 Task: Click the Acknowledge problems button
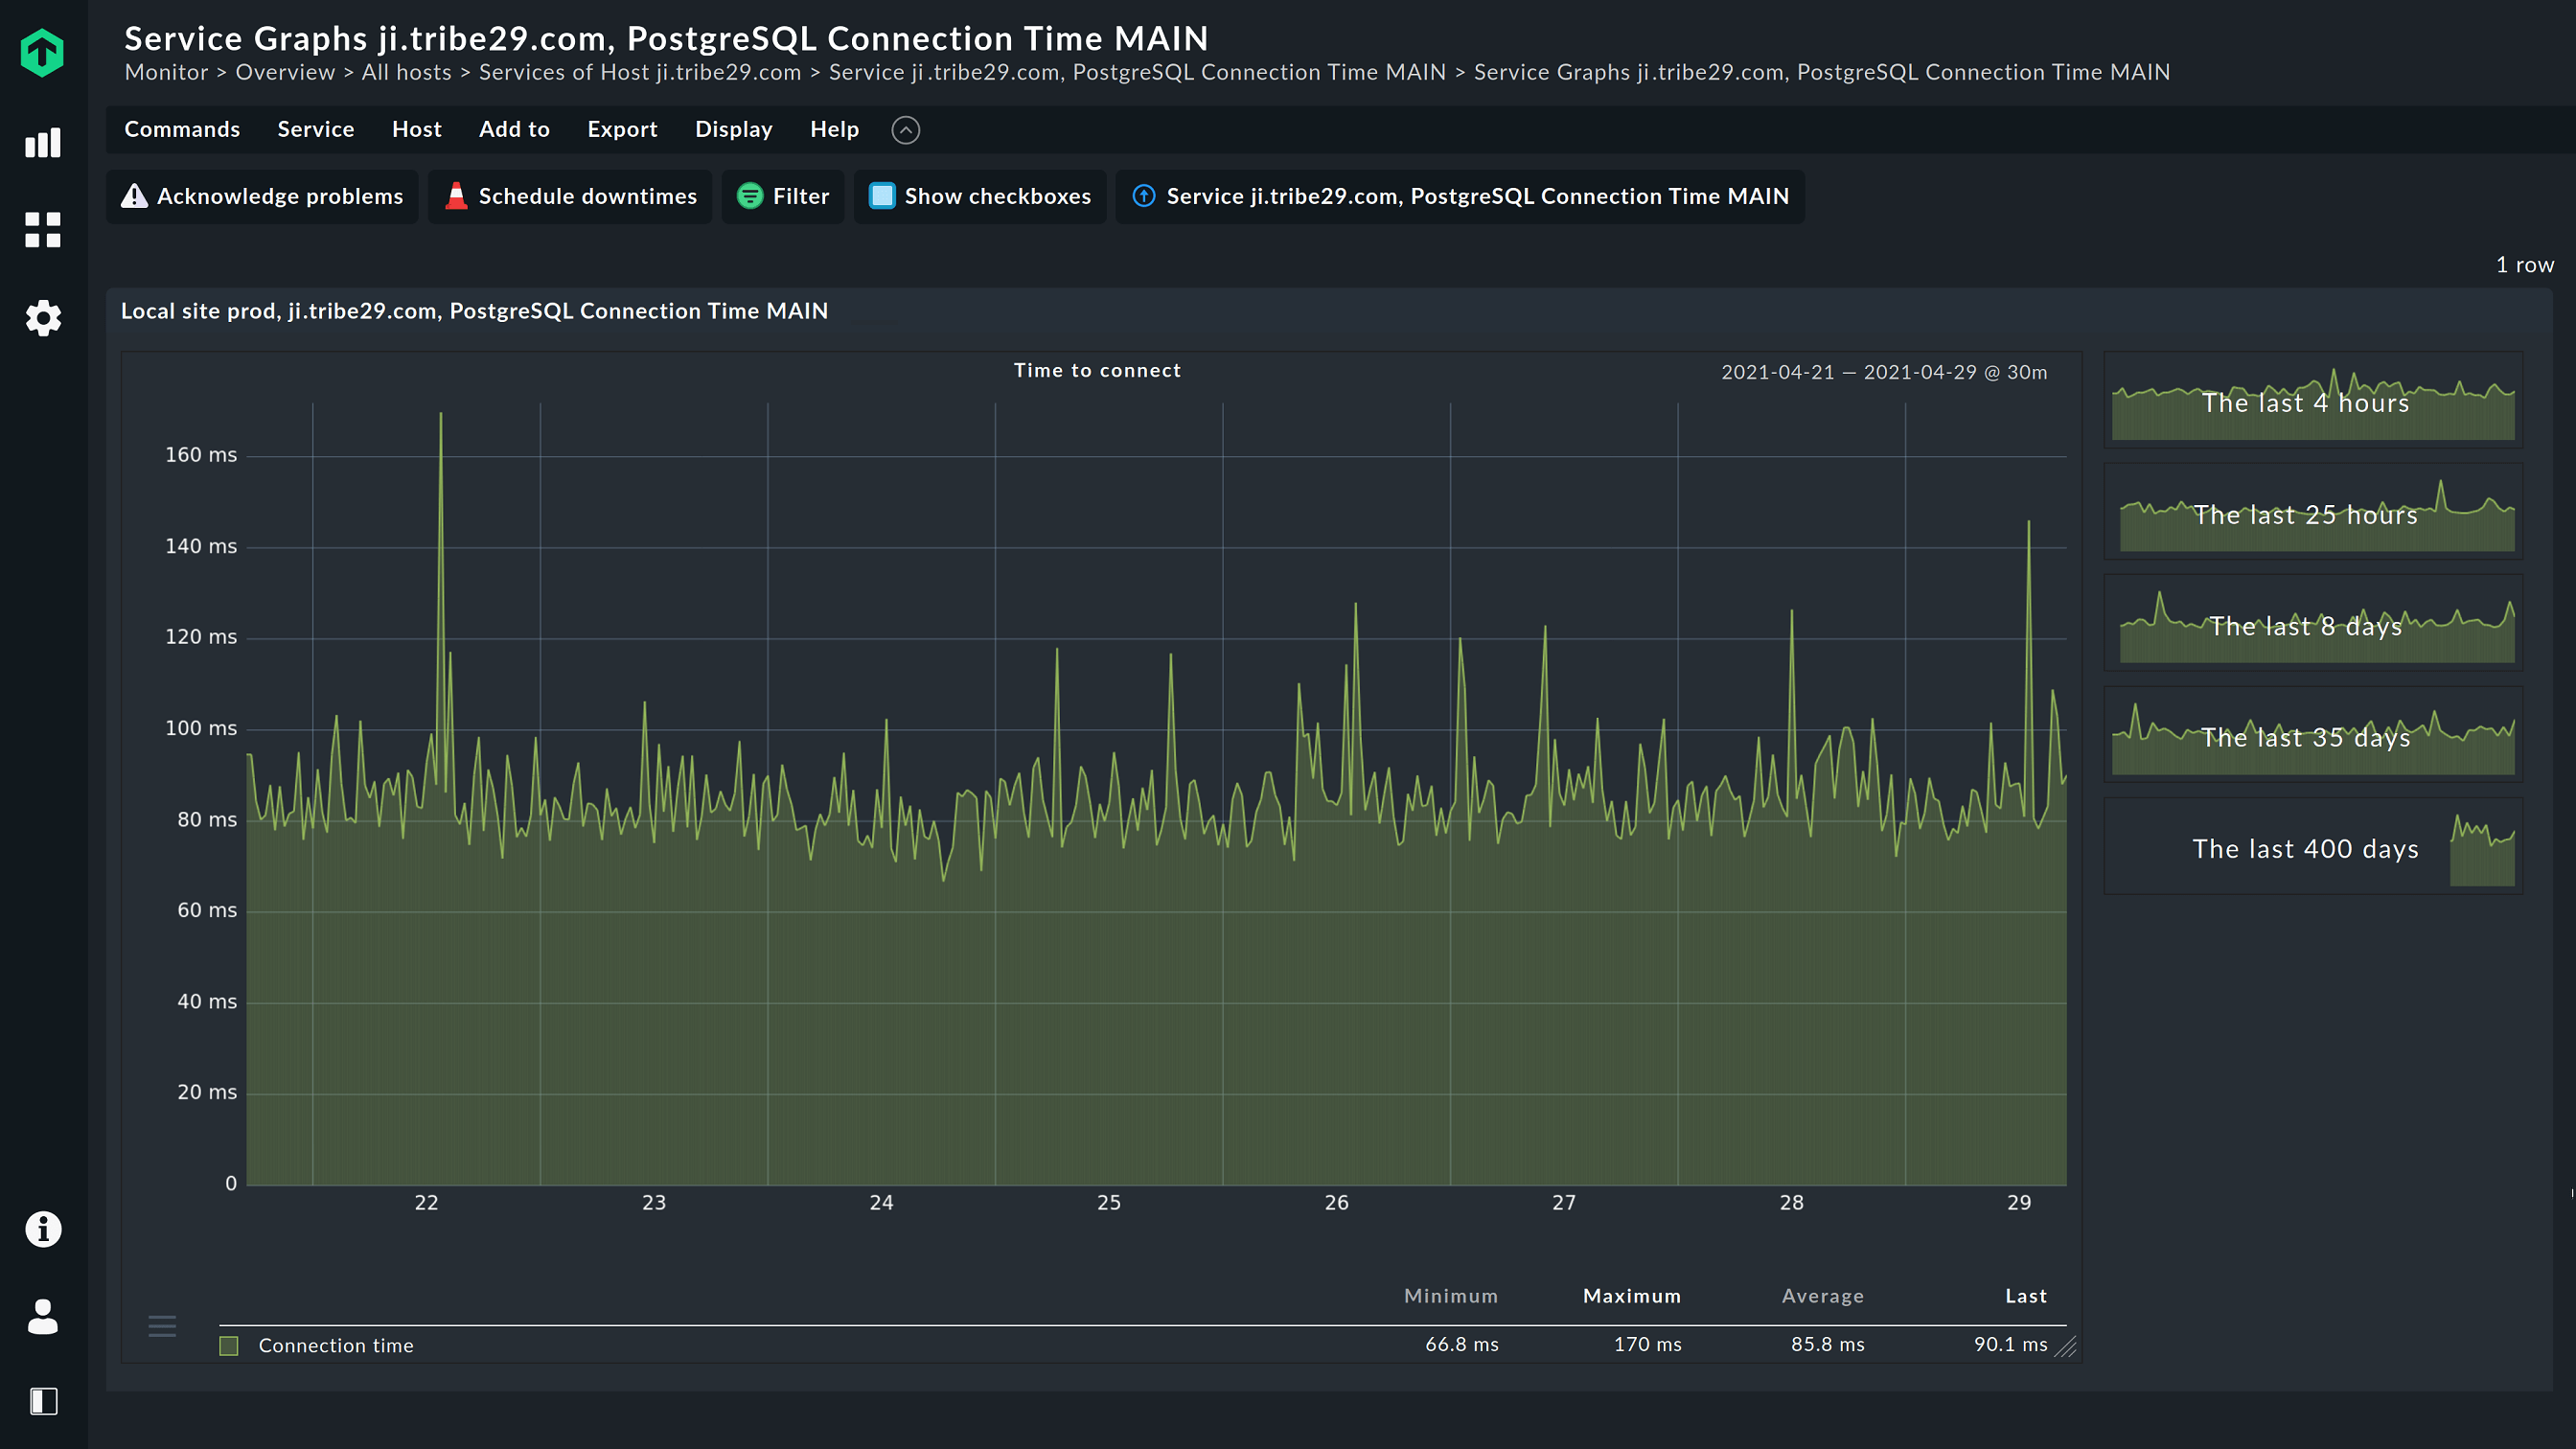(262, 196)
